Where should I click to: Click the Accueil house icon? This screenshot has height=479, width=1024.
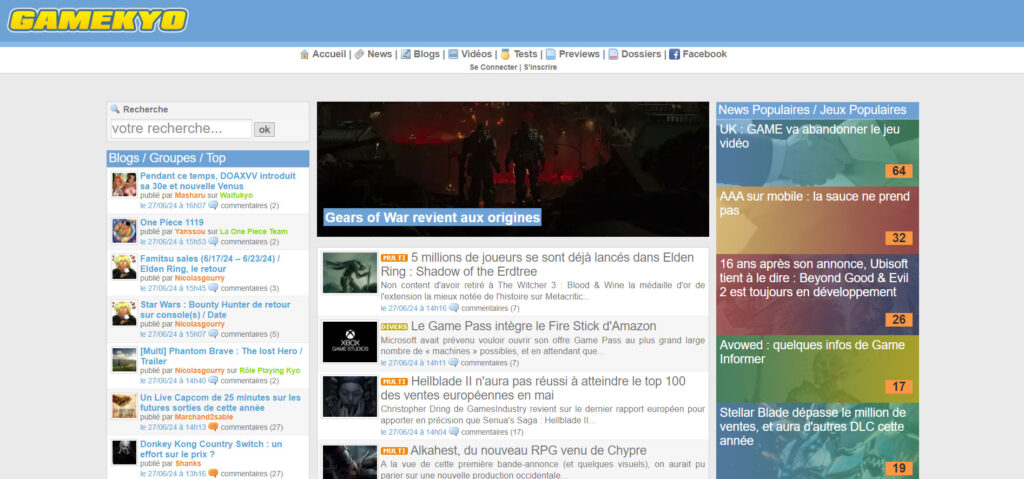304,54
